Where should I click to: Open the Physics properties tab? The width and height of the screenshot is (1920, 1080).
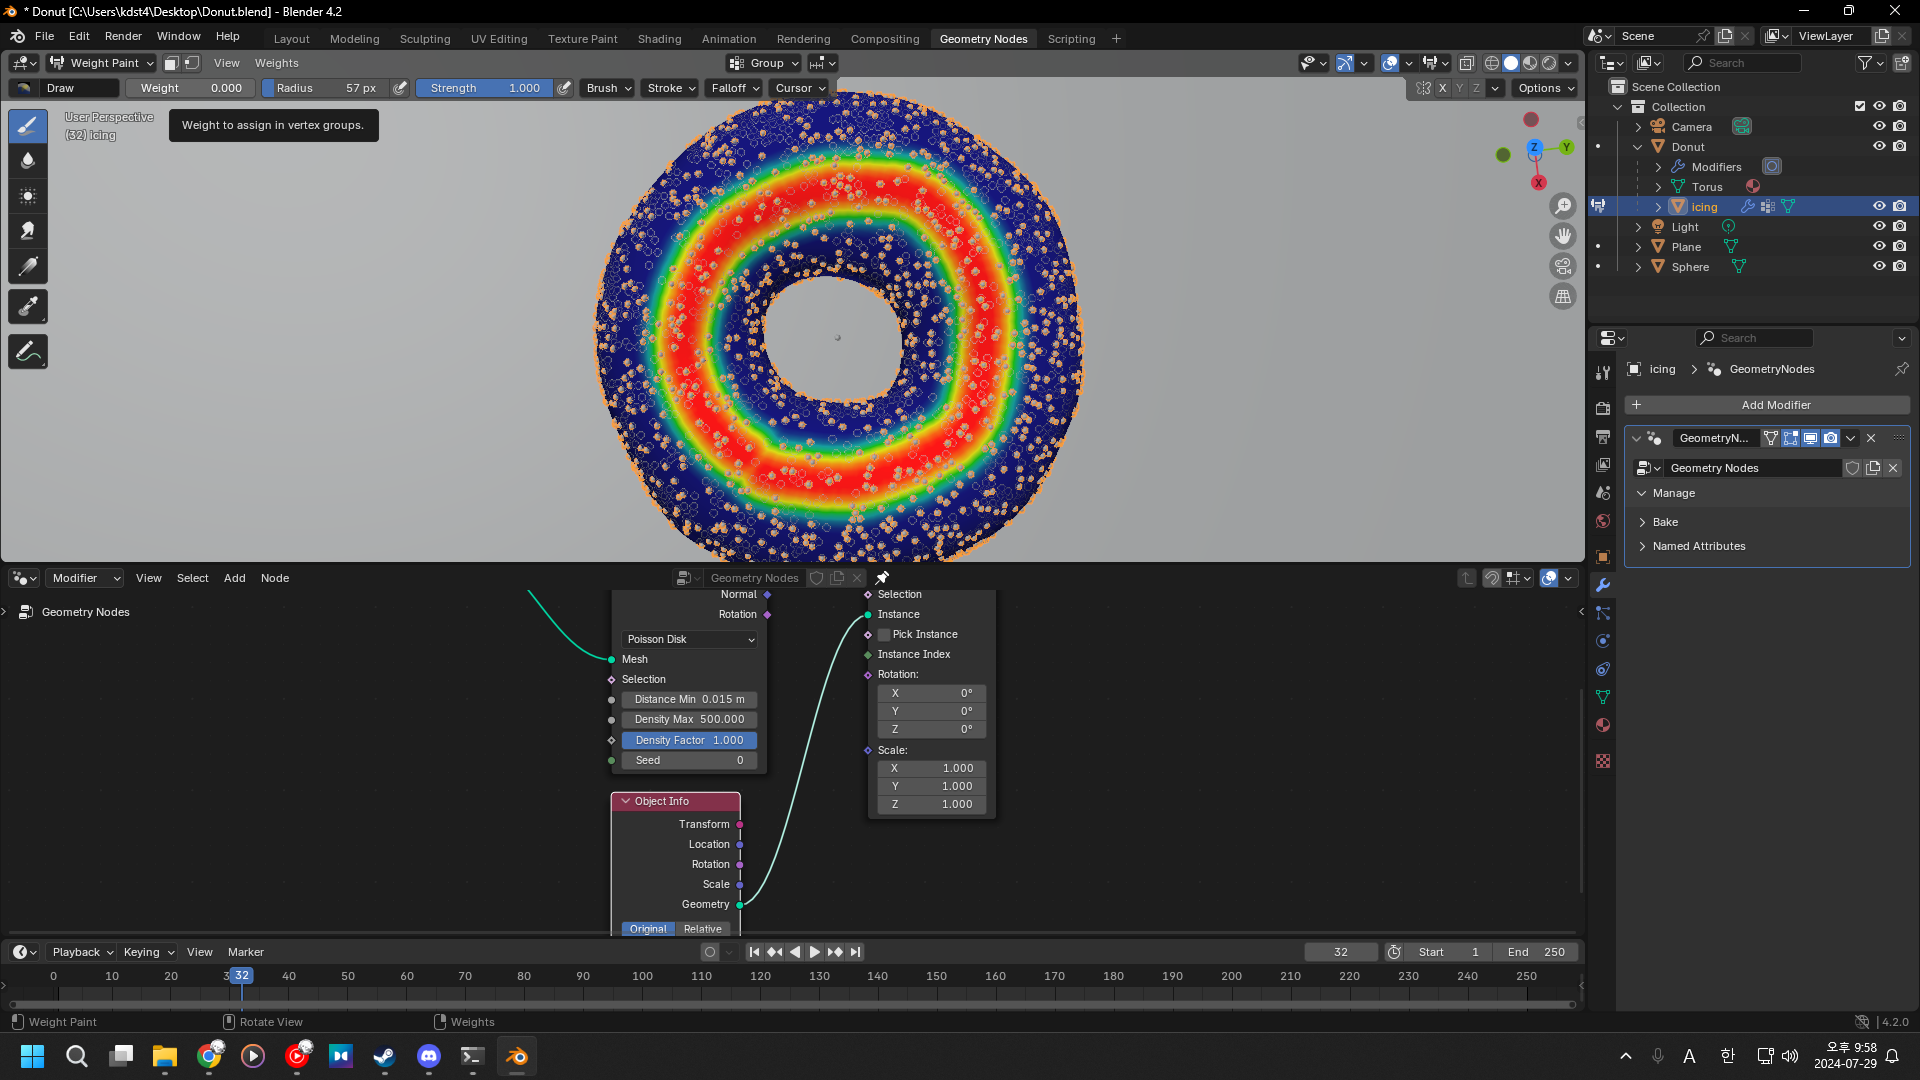[x=1603, y=641]
